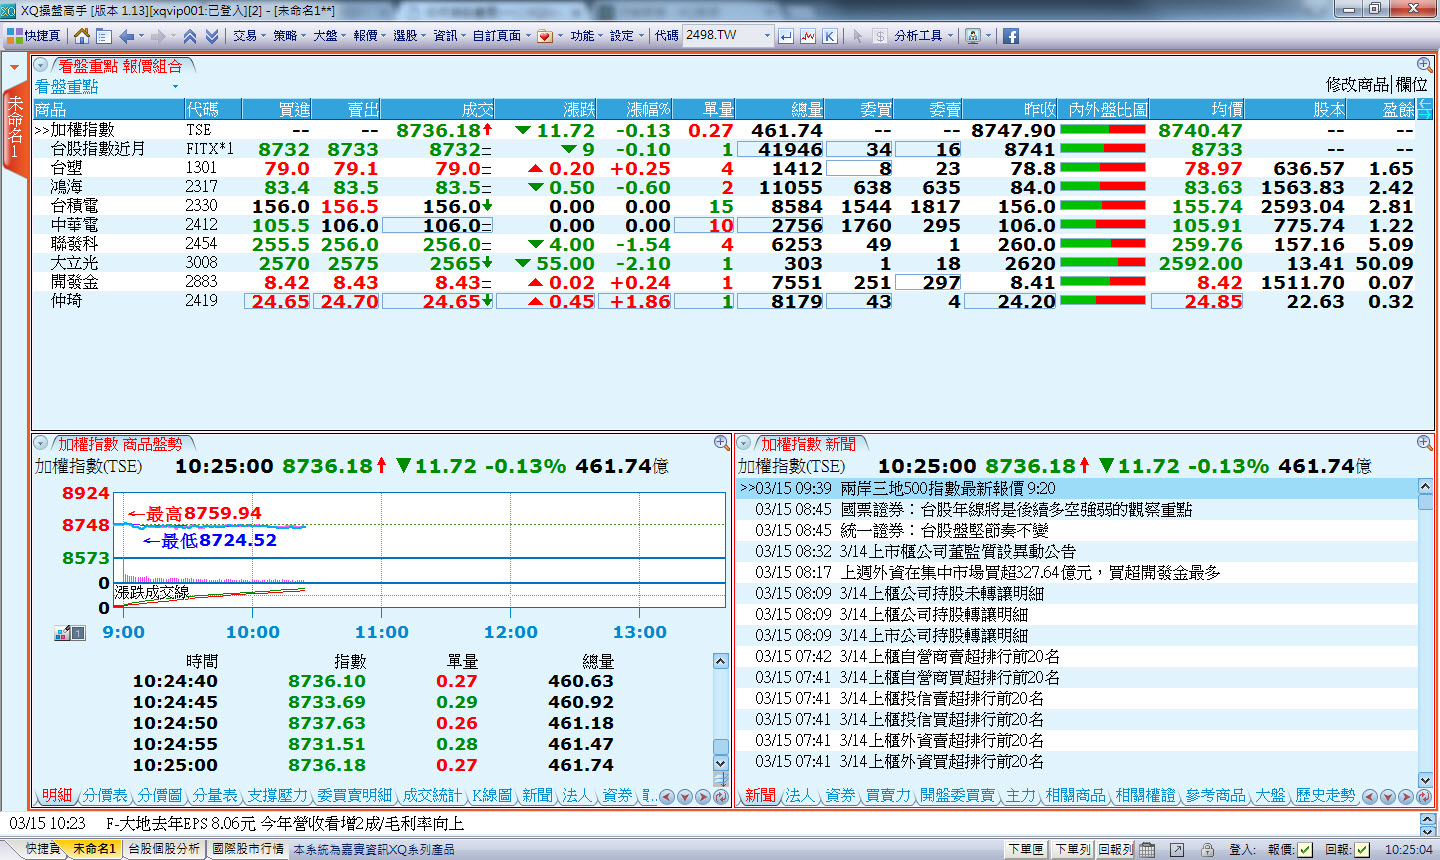Select the pointer cursor tool icon
Image resolution: width=1440 pixels, height=860 pixels.
tap(857, 36)
